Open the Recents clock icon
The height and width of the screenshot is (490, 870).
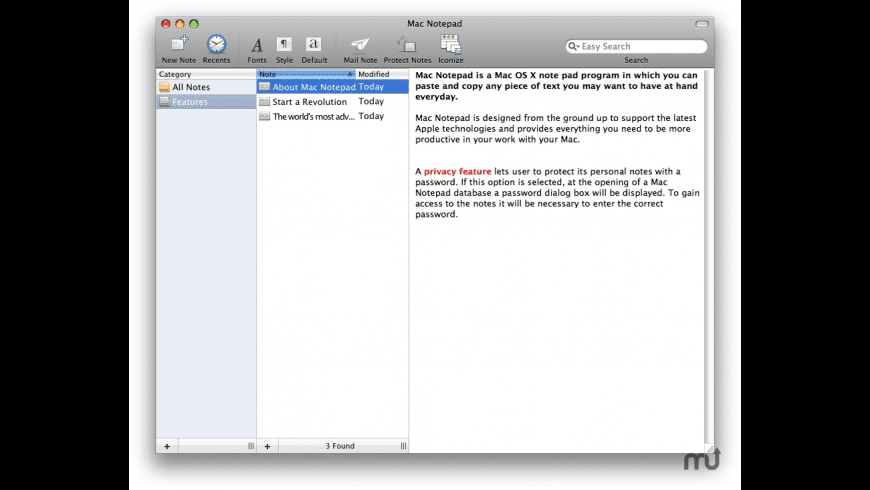pyautogui.click(x=216, y=44)
